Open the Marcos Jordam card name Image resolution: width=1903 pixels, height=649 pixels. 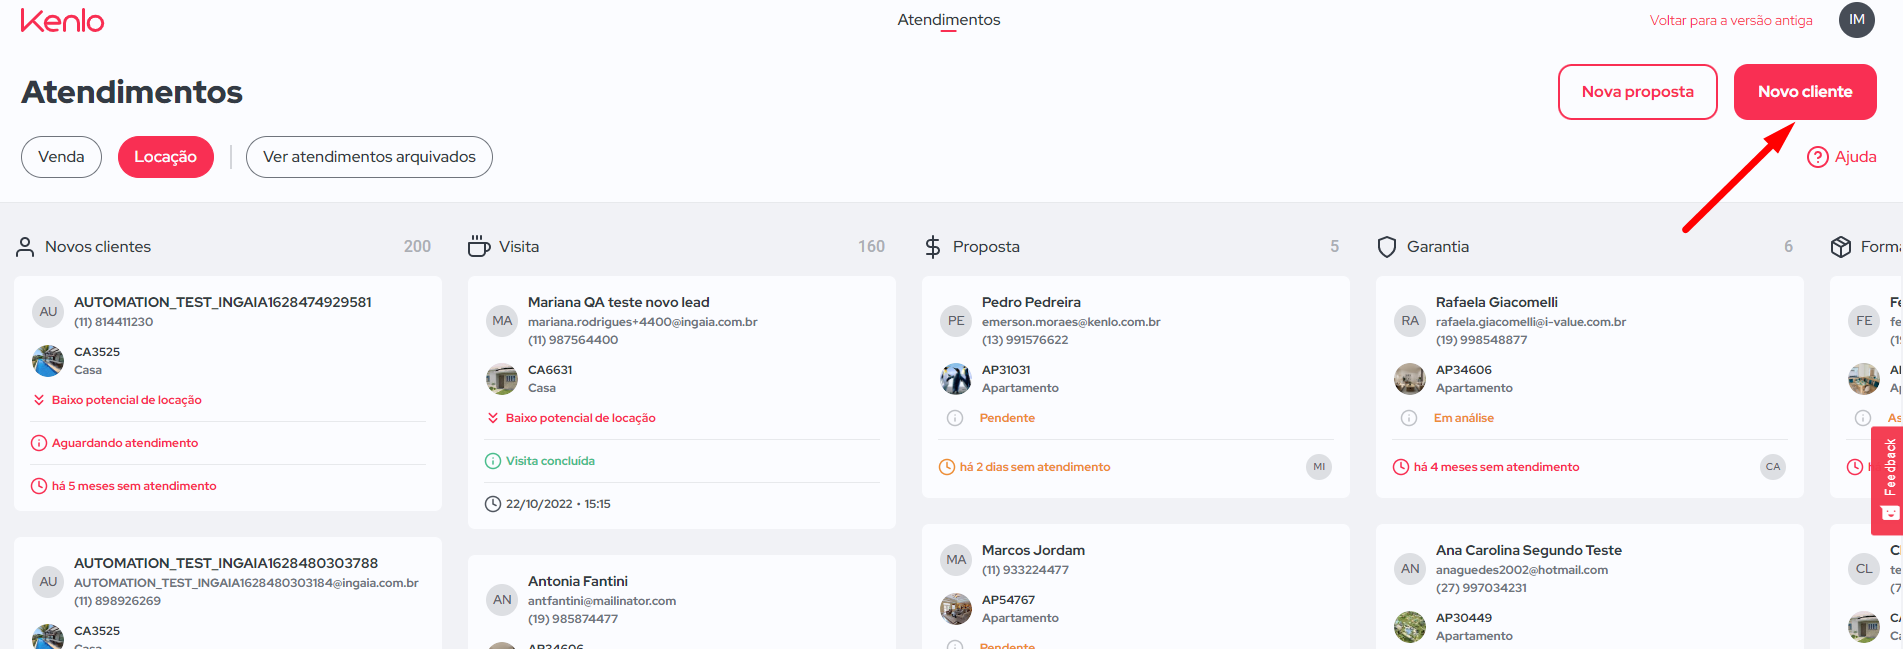1033,550
